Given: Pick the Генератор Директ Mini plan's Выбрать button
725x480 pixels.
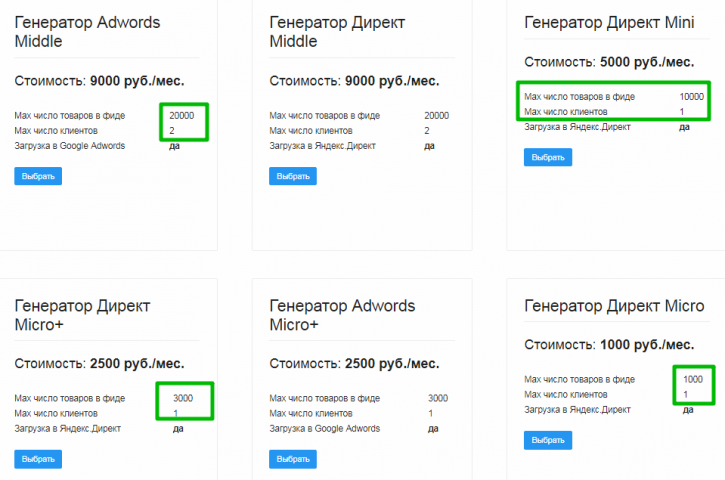Looking at the screenshot, I should tap(548, 157).
